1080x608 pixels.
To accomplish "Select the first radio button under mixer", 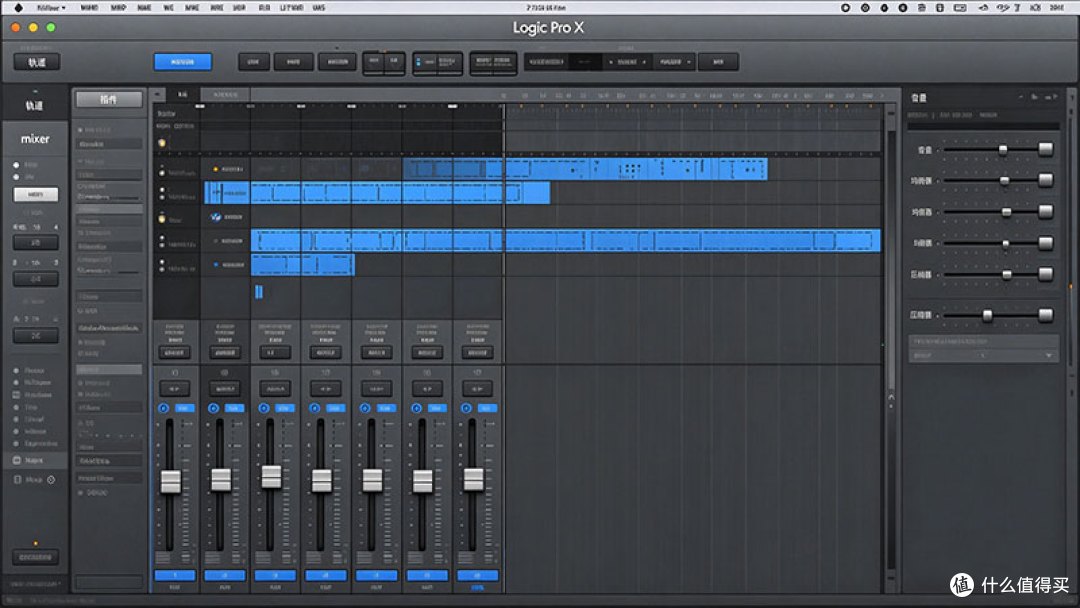I will click(x=16, y=165).
